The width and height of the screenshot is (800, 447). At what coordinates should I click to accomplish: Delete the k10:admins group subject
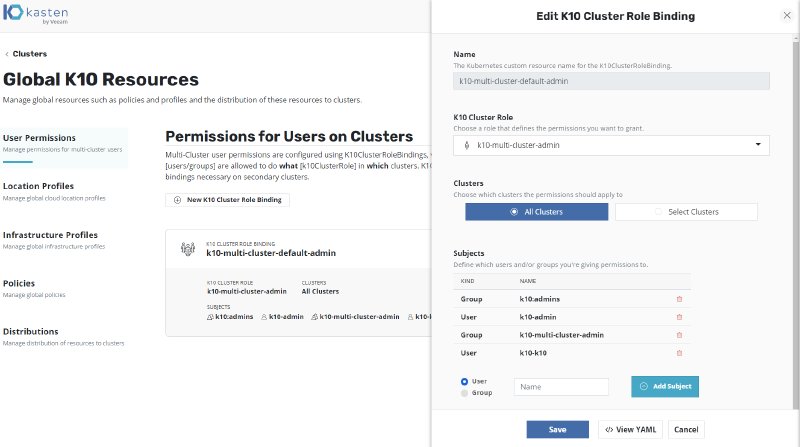(679, 299)
